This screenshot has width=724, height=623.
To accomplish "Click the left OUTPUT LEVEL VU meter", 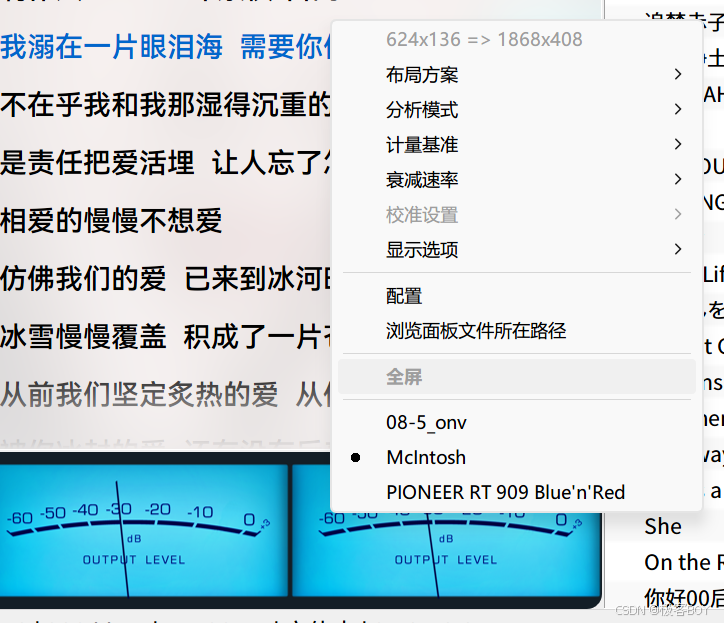I will point(144,530).
